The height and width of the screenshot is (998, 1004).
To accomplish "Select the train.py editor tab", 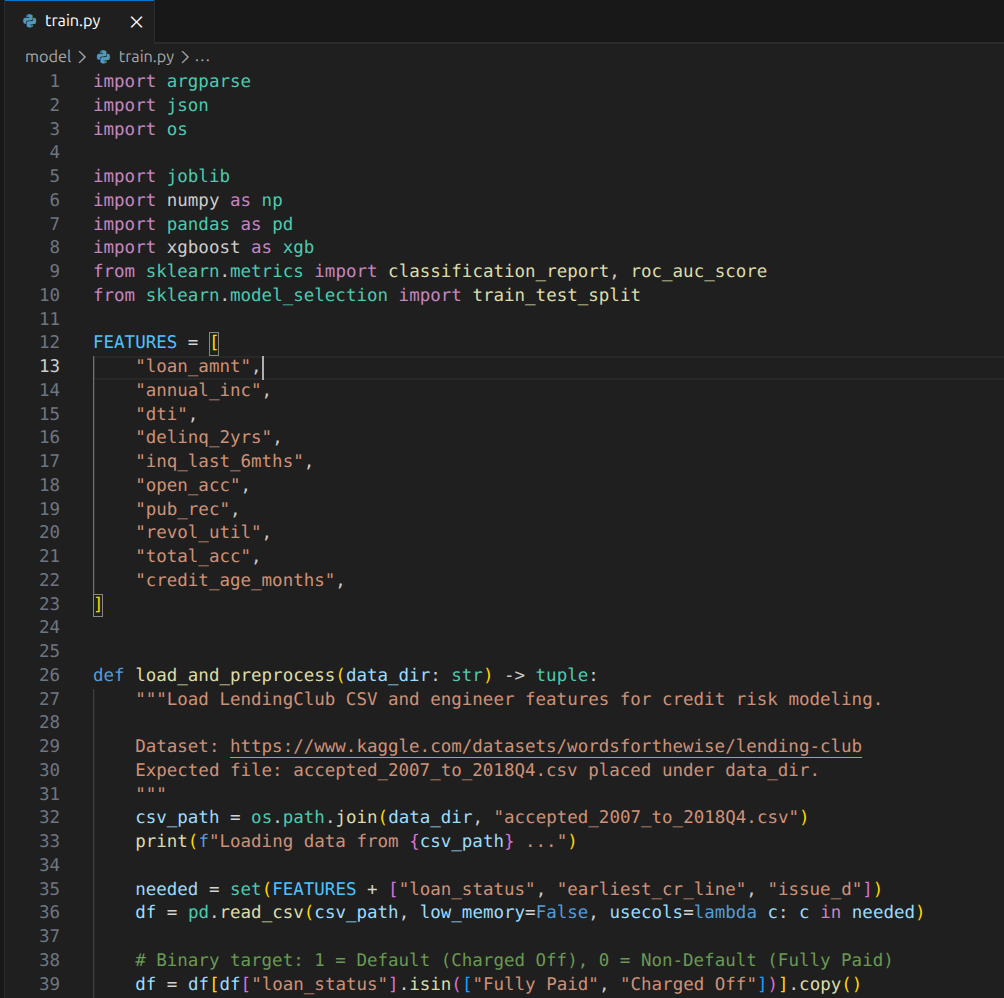I will [79, 21].
